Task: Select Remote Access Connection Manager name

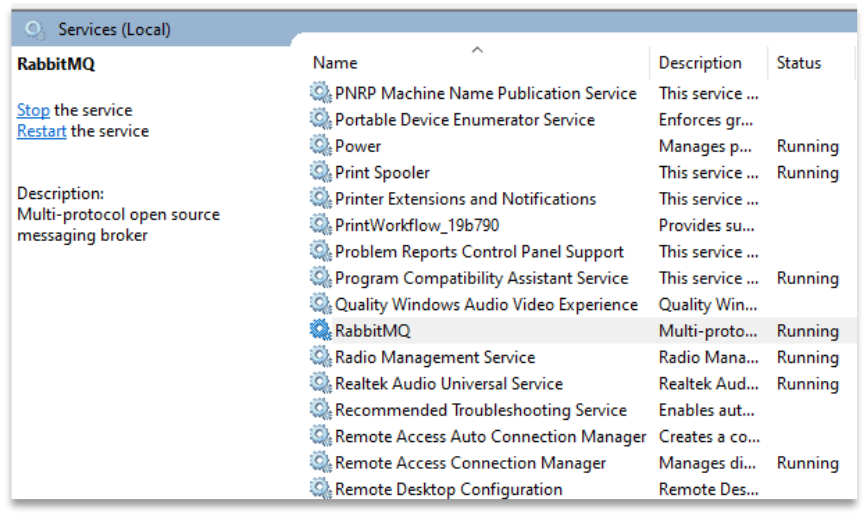Action: point(470,463)
